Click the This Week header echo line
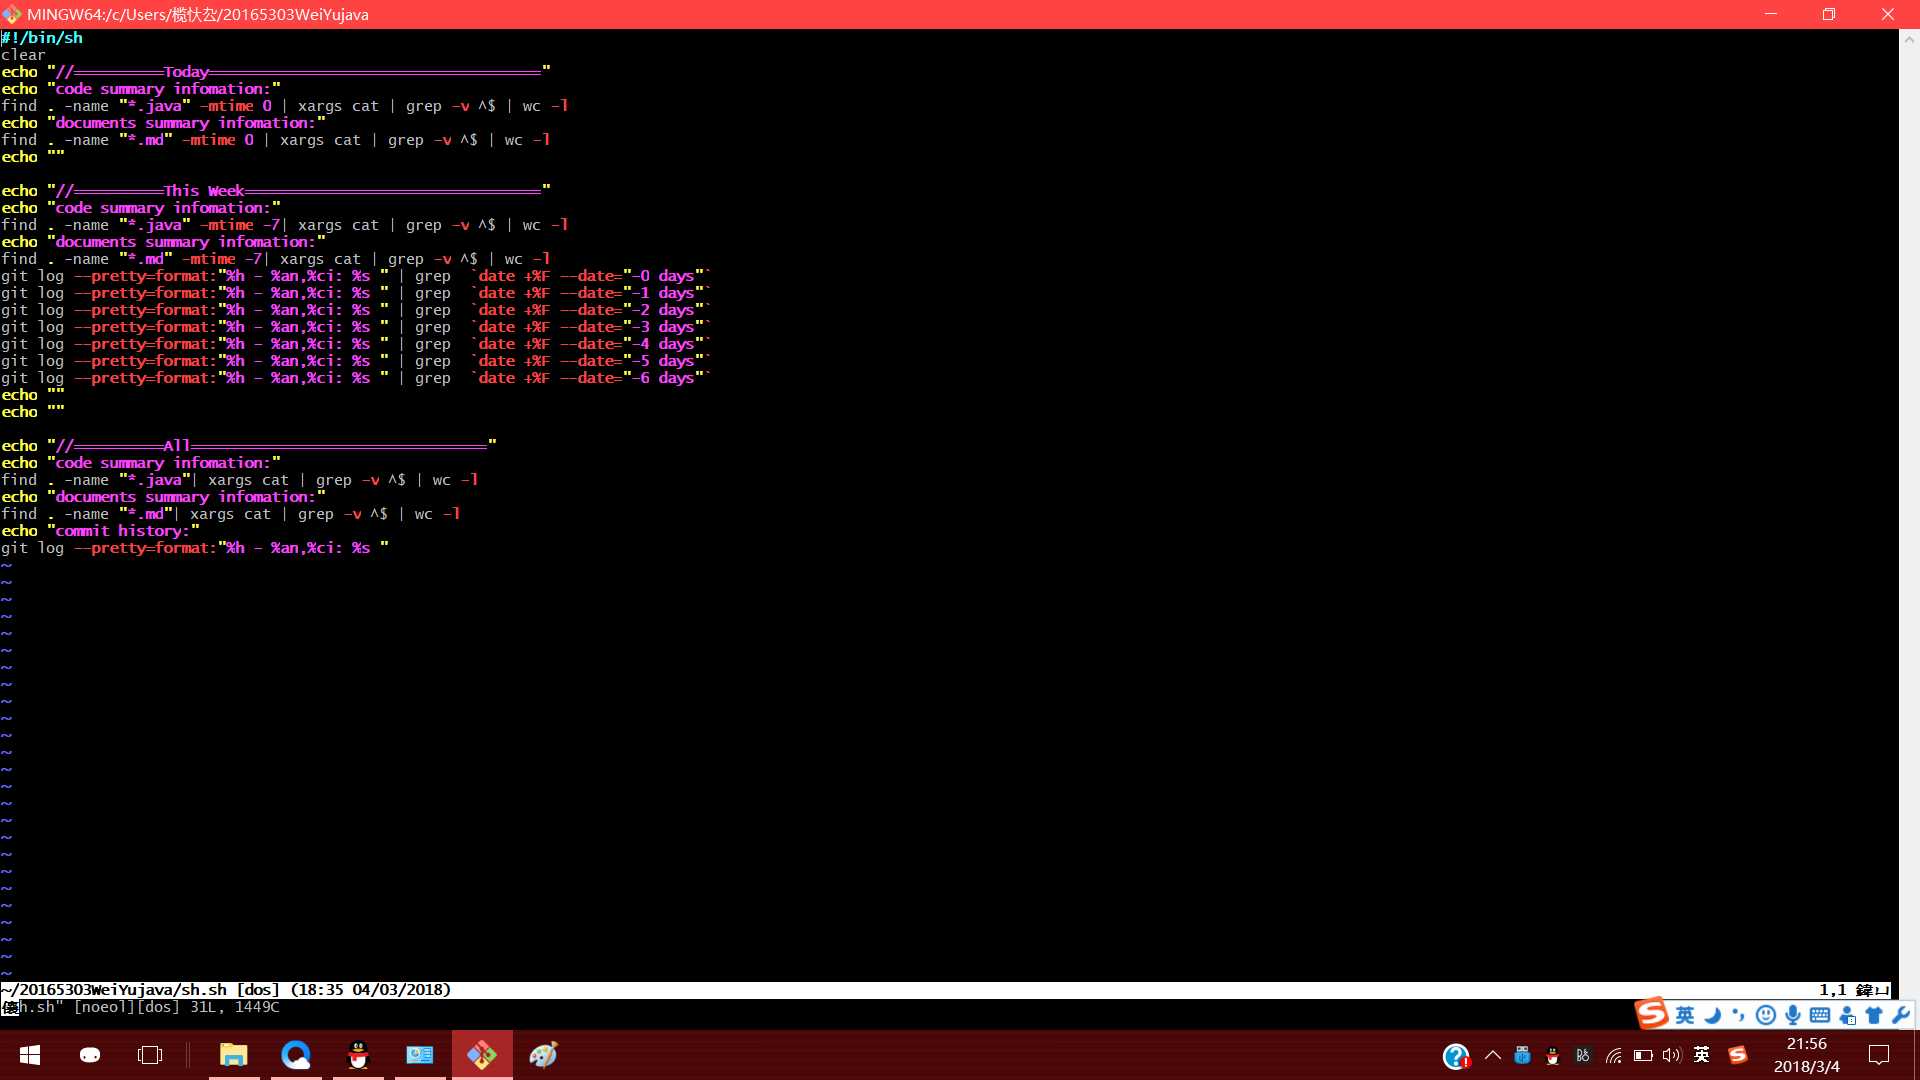This screenshot has height=1080, width=1920. point(276,191)
